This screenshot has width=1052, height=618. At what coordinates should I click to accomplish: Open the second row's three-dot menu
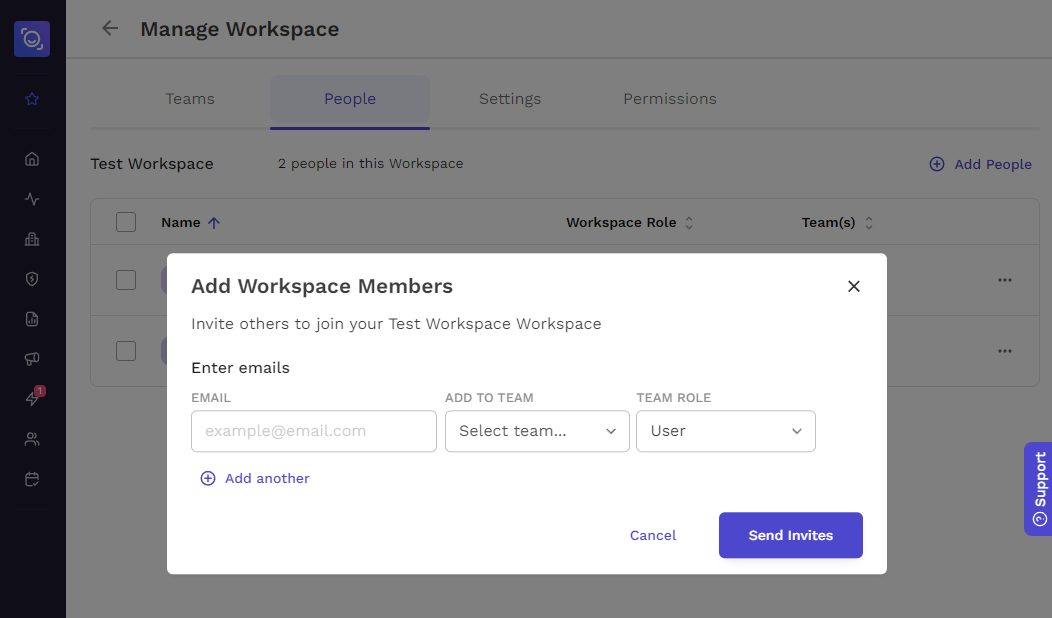(1004, 351)
